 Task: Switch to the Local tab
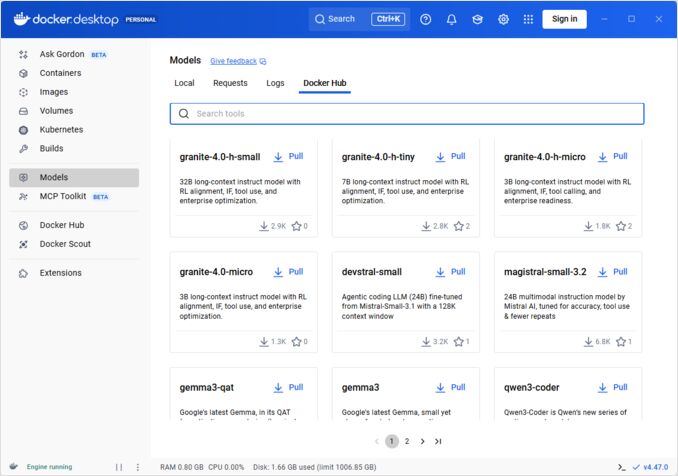pos(184,83)
